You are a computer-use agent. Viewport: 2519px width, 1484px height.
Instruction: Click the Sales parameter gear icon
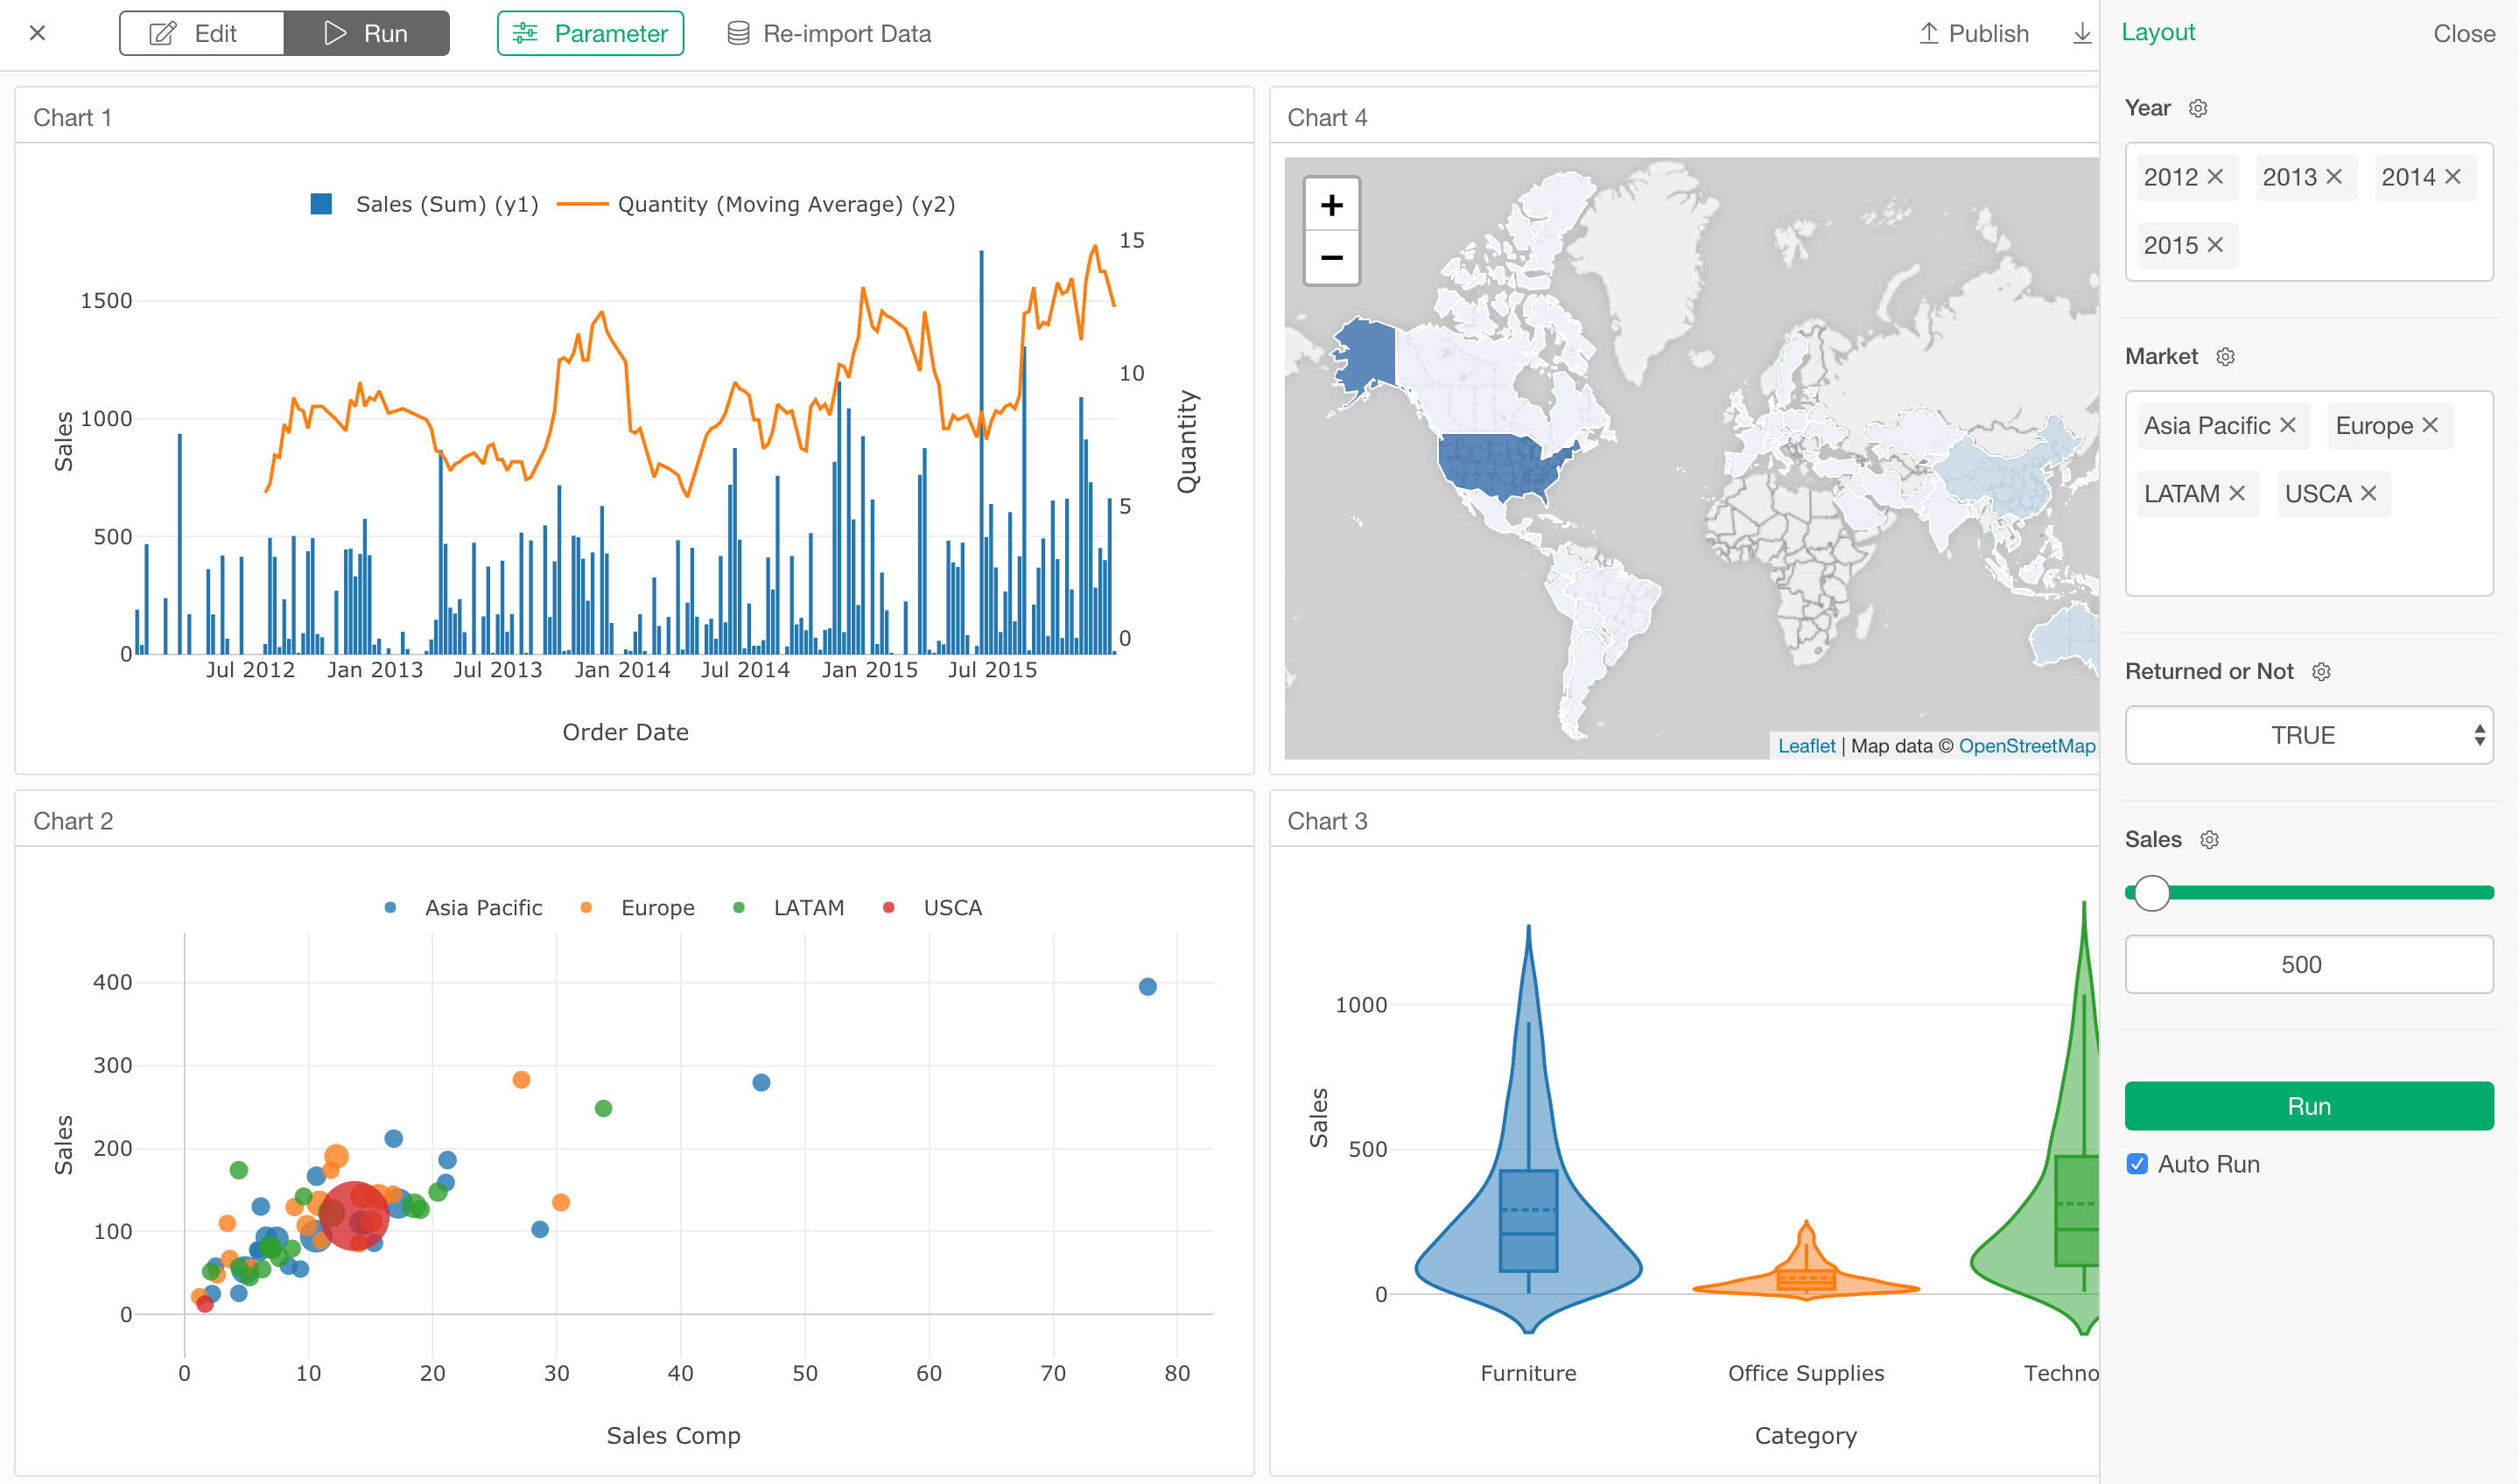click(x=2210, y=840)
